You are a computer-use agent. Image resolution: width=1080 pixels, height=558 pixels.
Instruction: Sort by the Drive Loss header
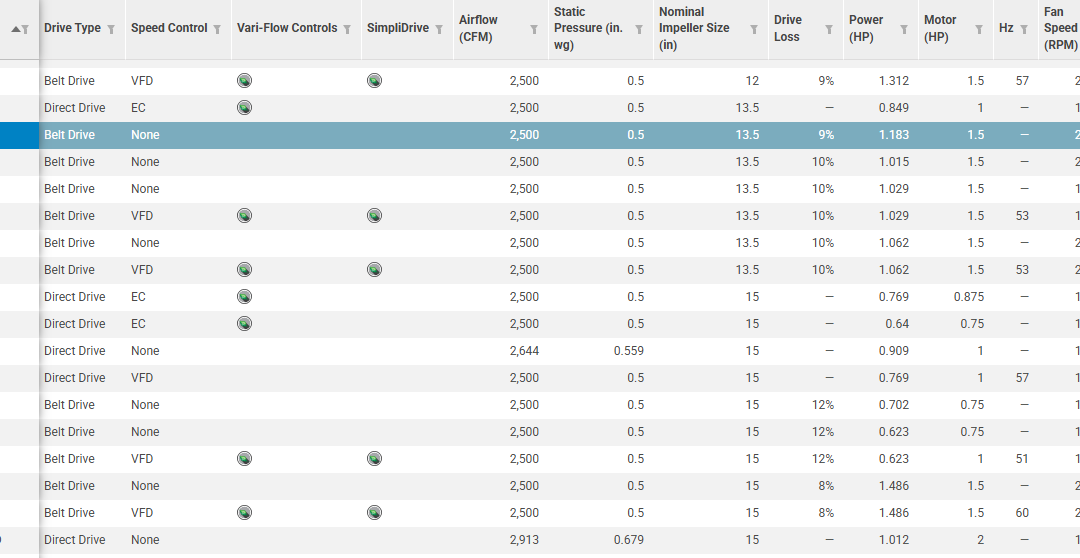787,28
